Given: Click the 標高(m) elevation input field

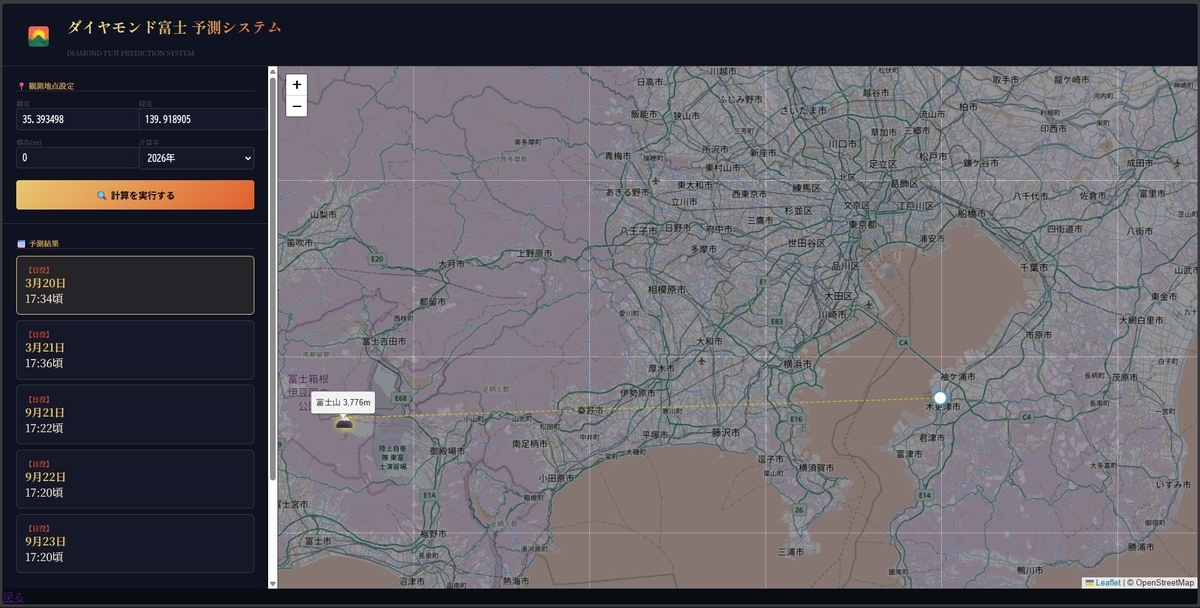Looking at the screenshot, I should point(77,158).
